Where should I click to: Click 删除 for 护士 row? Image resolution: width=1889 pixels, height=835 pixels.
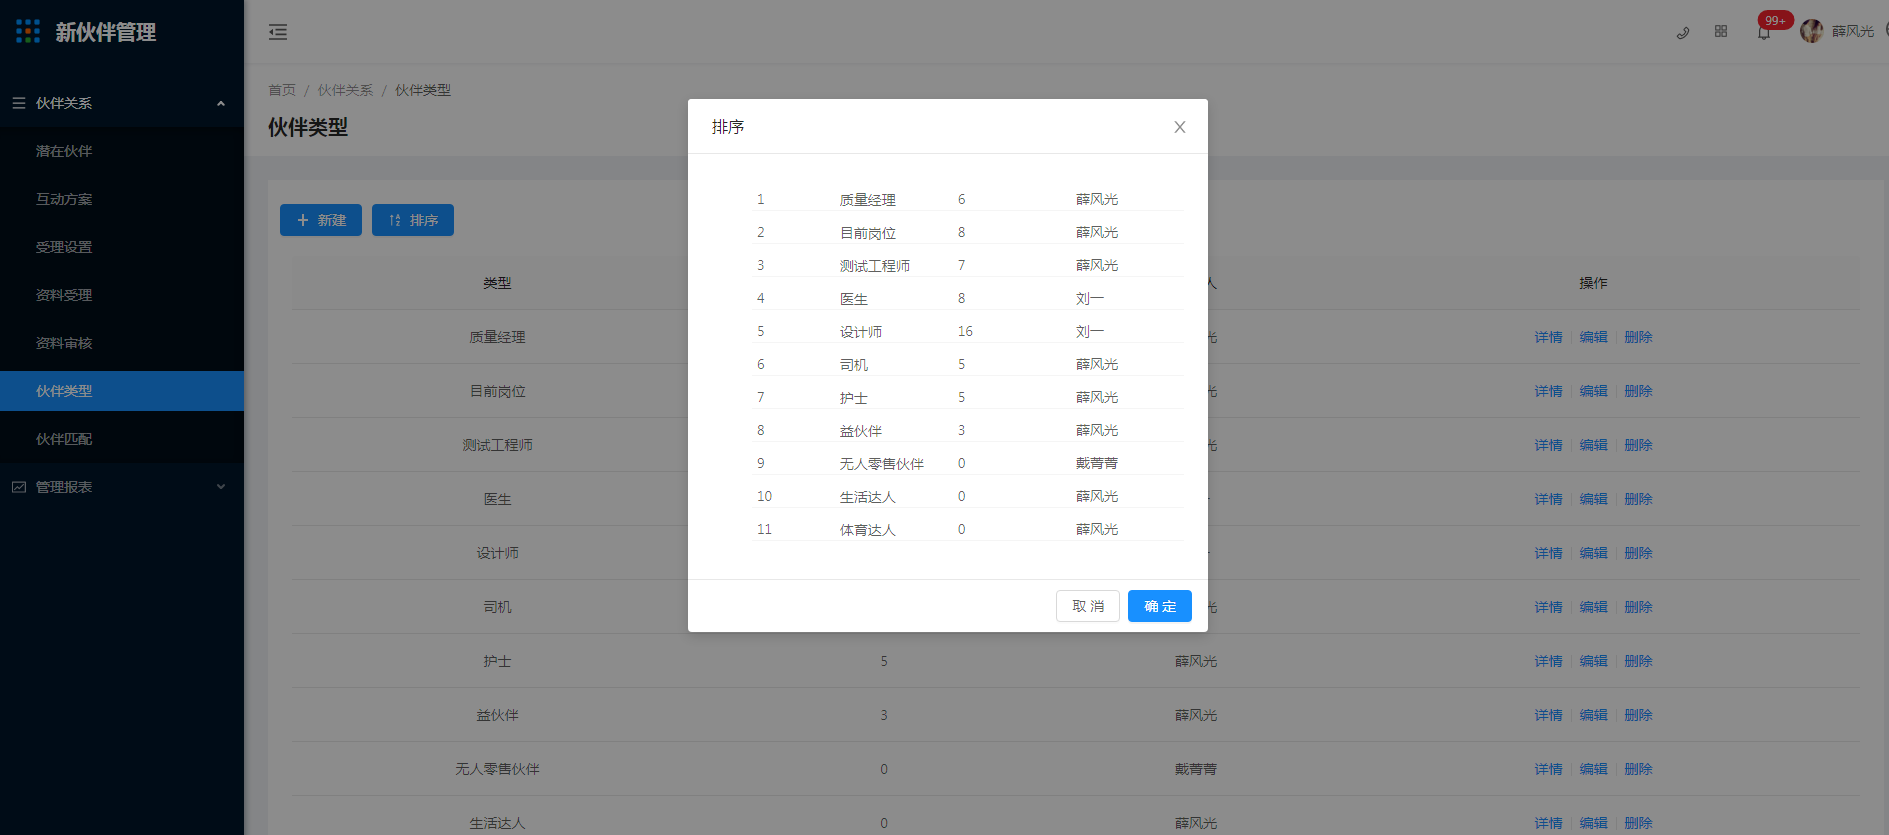(x=1638, y=661)
